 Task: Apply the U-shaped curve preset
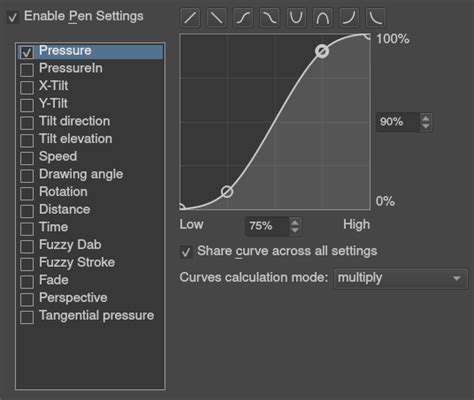click(x=296, y=18)
